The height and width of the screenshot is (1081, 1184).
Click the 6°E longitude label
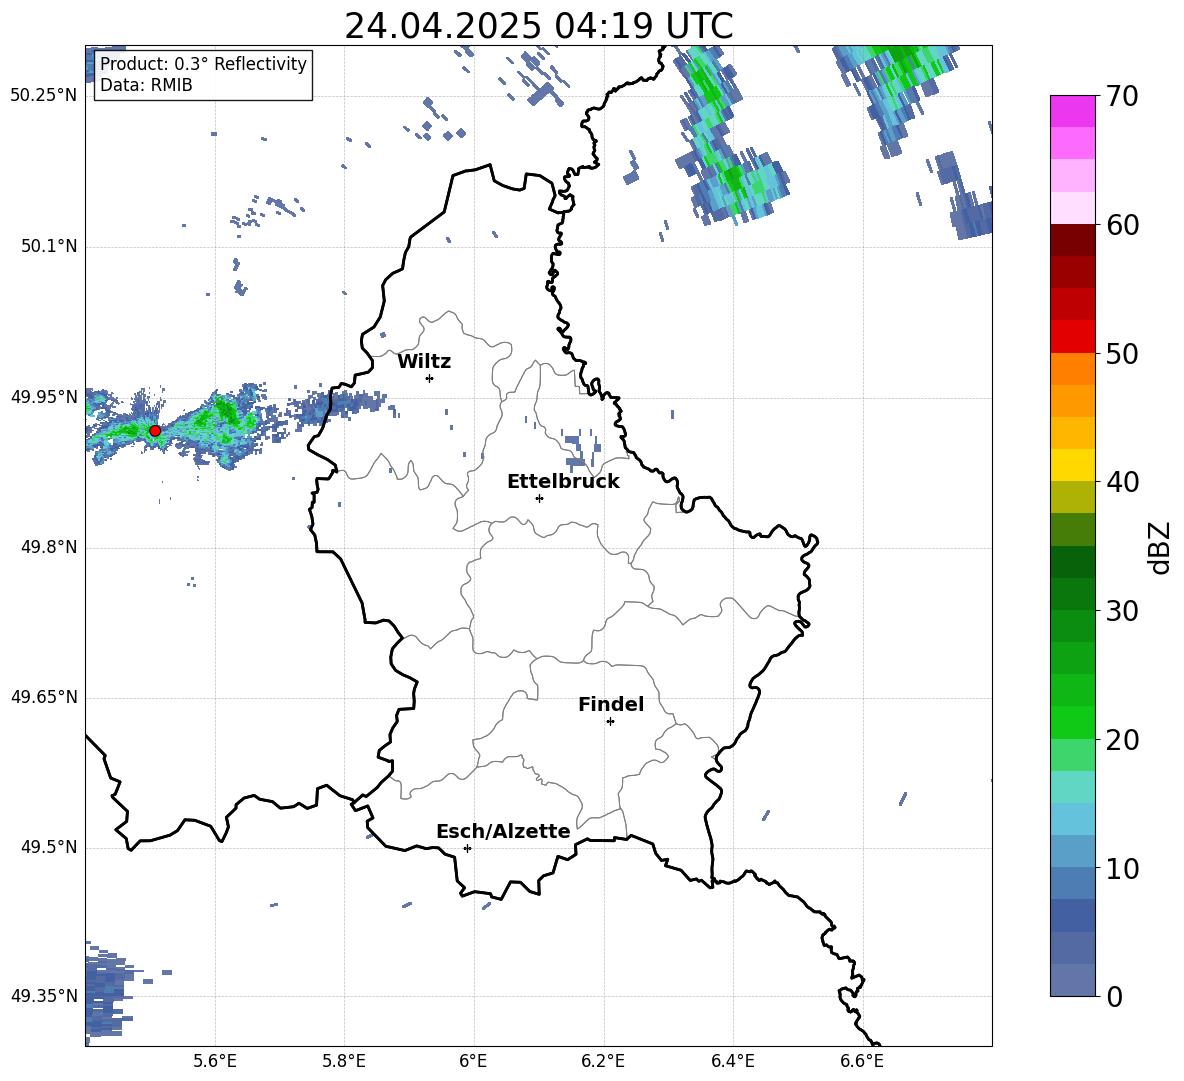pyautogui.click(x=473, y=1061)
